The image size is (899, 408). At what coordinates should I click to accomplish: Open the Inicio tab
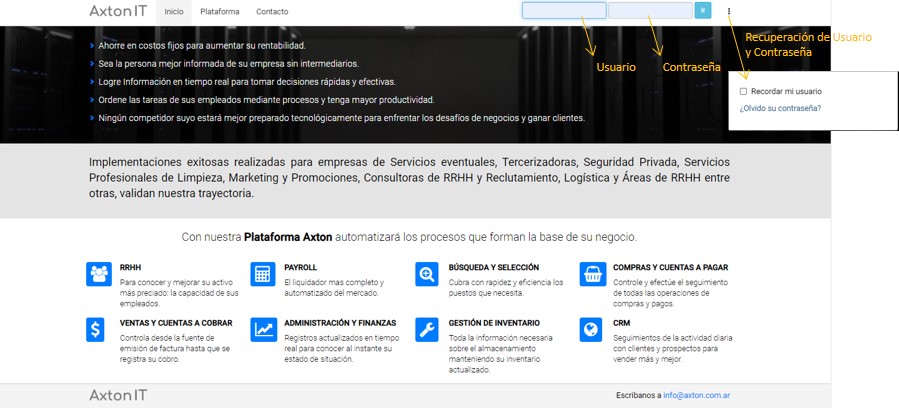coord(174,12)
